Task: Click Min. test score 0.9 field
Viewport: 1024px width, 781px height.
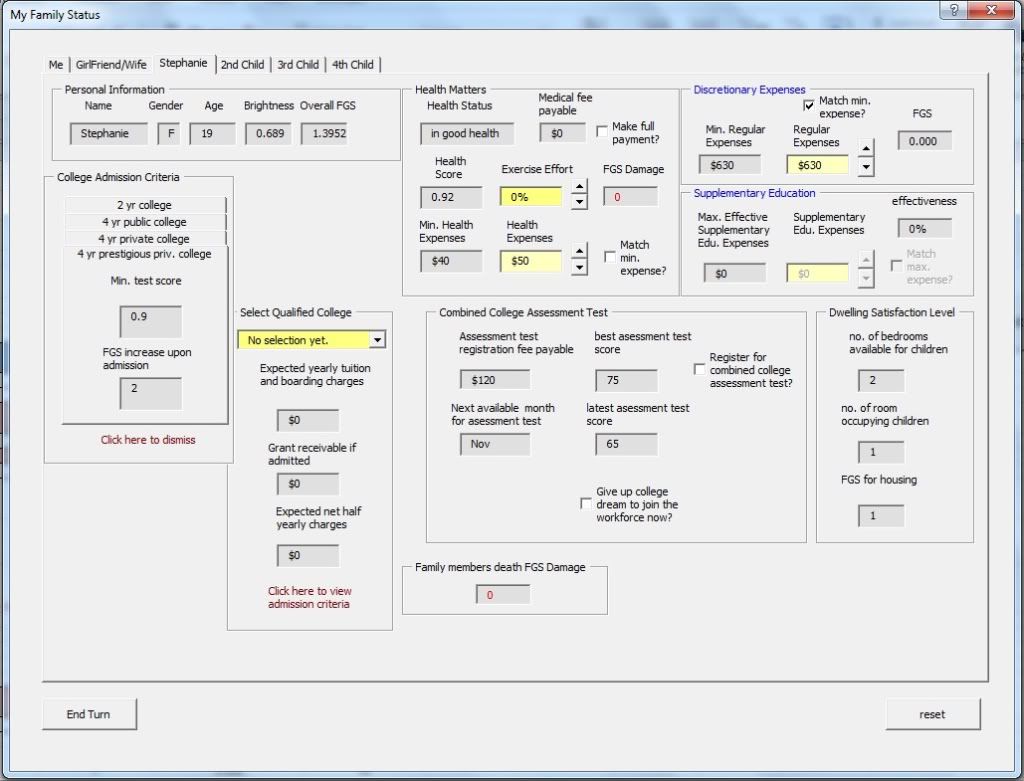Action: 151,321
